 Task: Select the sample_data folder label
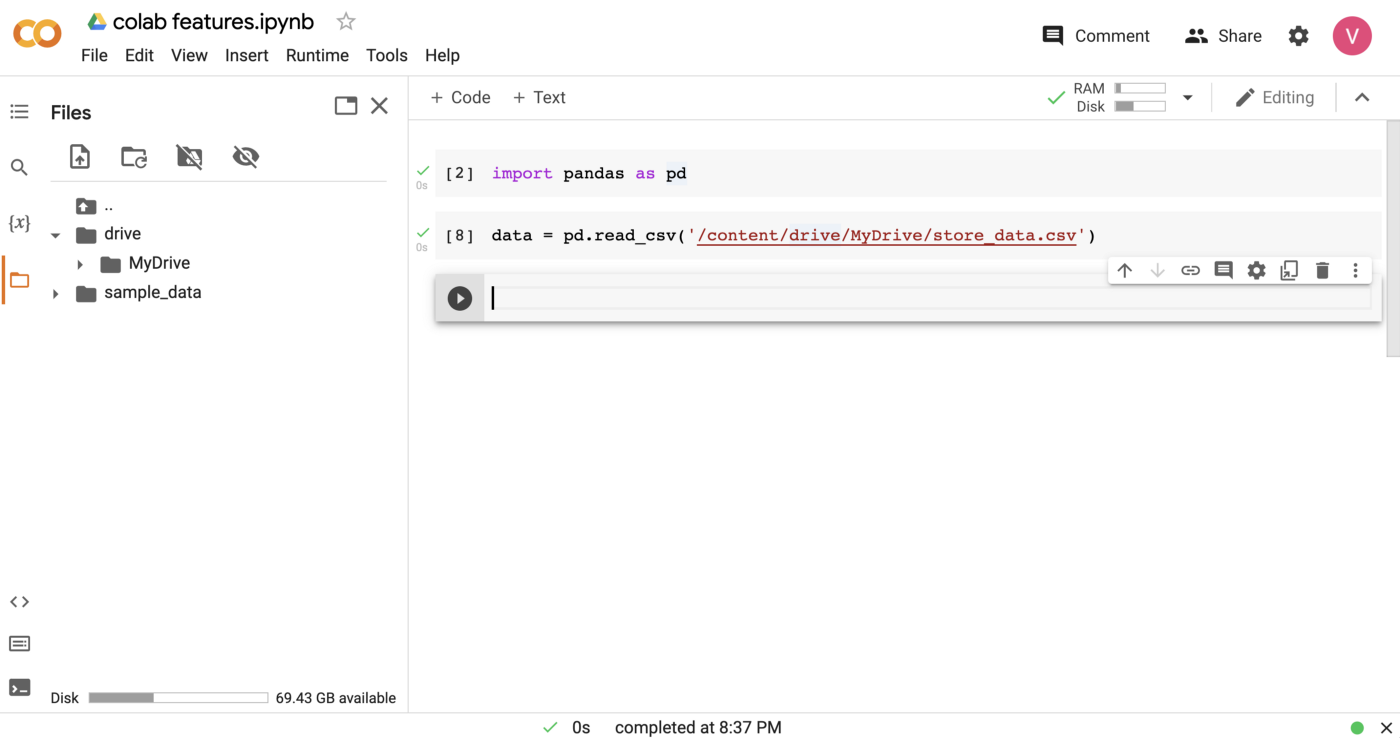pos(153,293)
